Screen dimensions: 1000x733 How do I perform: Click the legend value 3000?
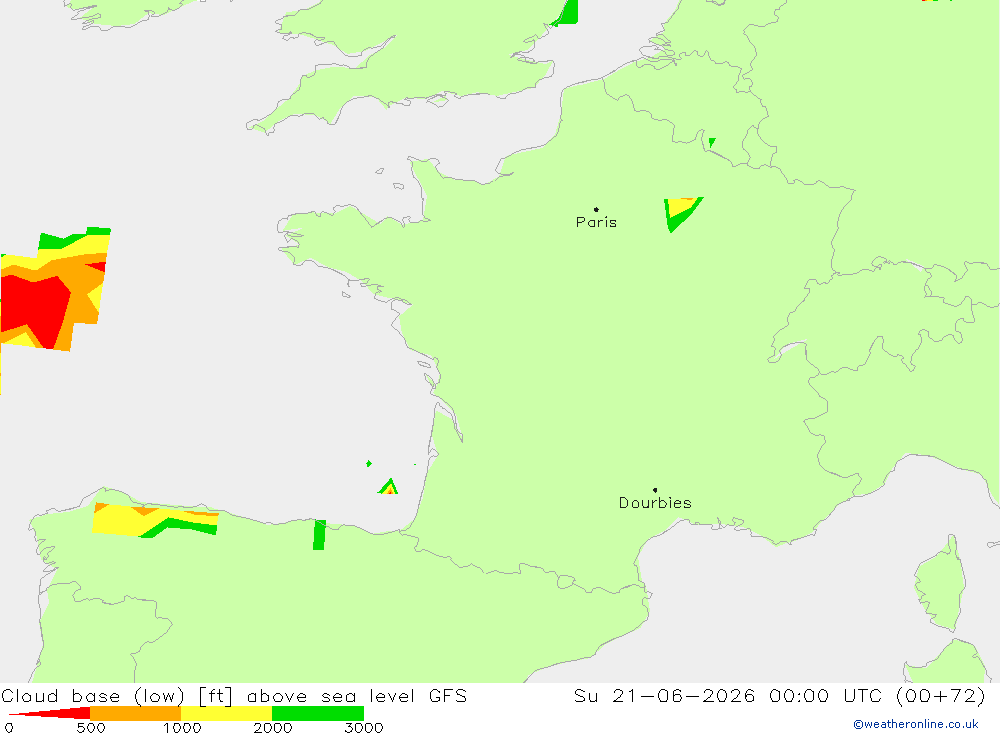click(364, 727)
